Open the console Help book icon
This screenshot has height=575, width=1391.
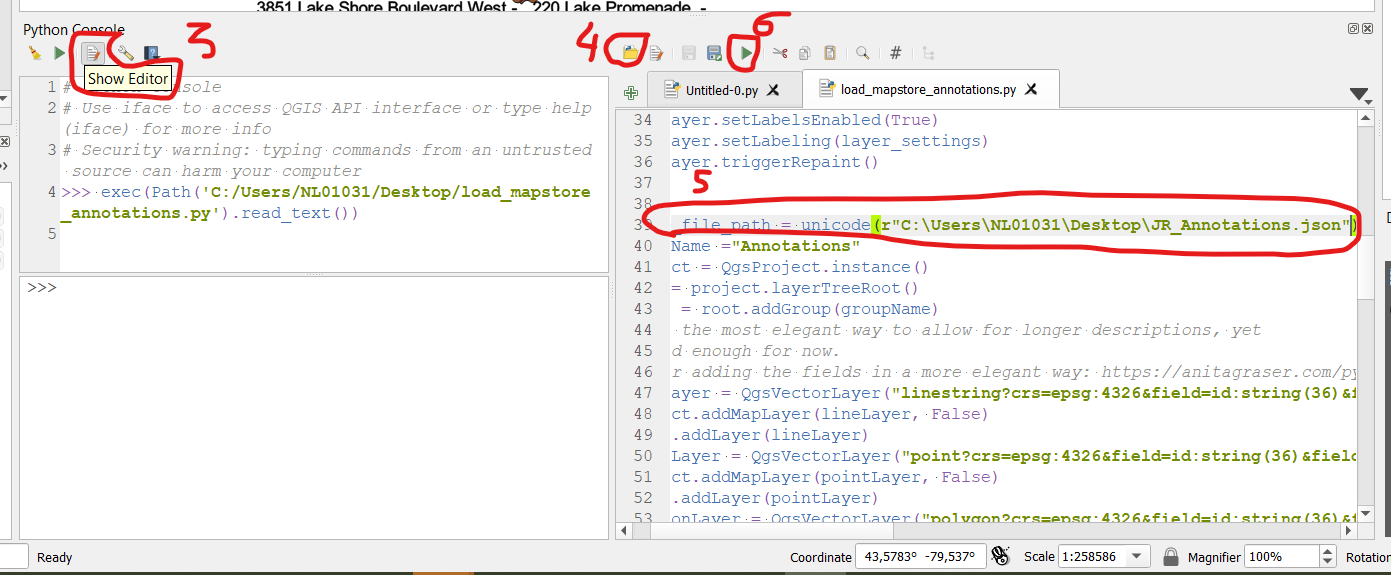(x=151, y=53)
